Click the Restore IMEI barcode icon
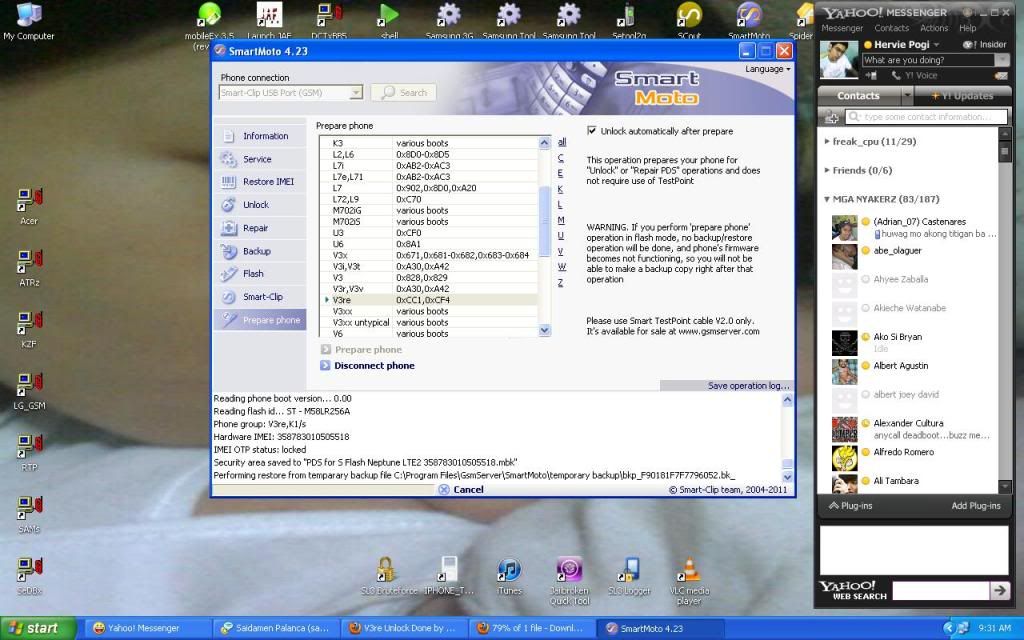The width and height of the screenshot is (1024, 640). tap(229, 182)
